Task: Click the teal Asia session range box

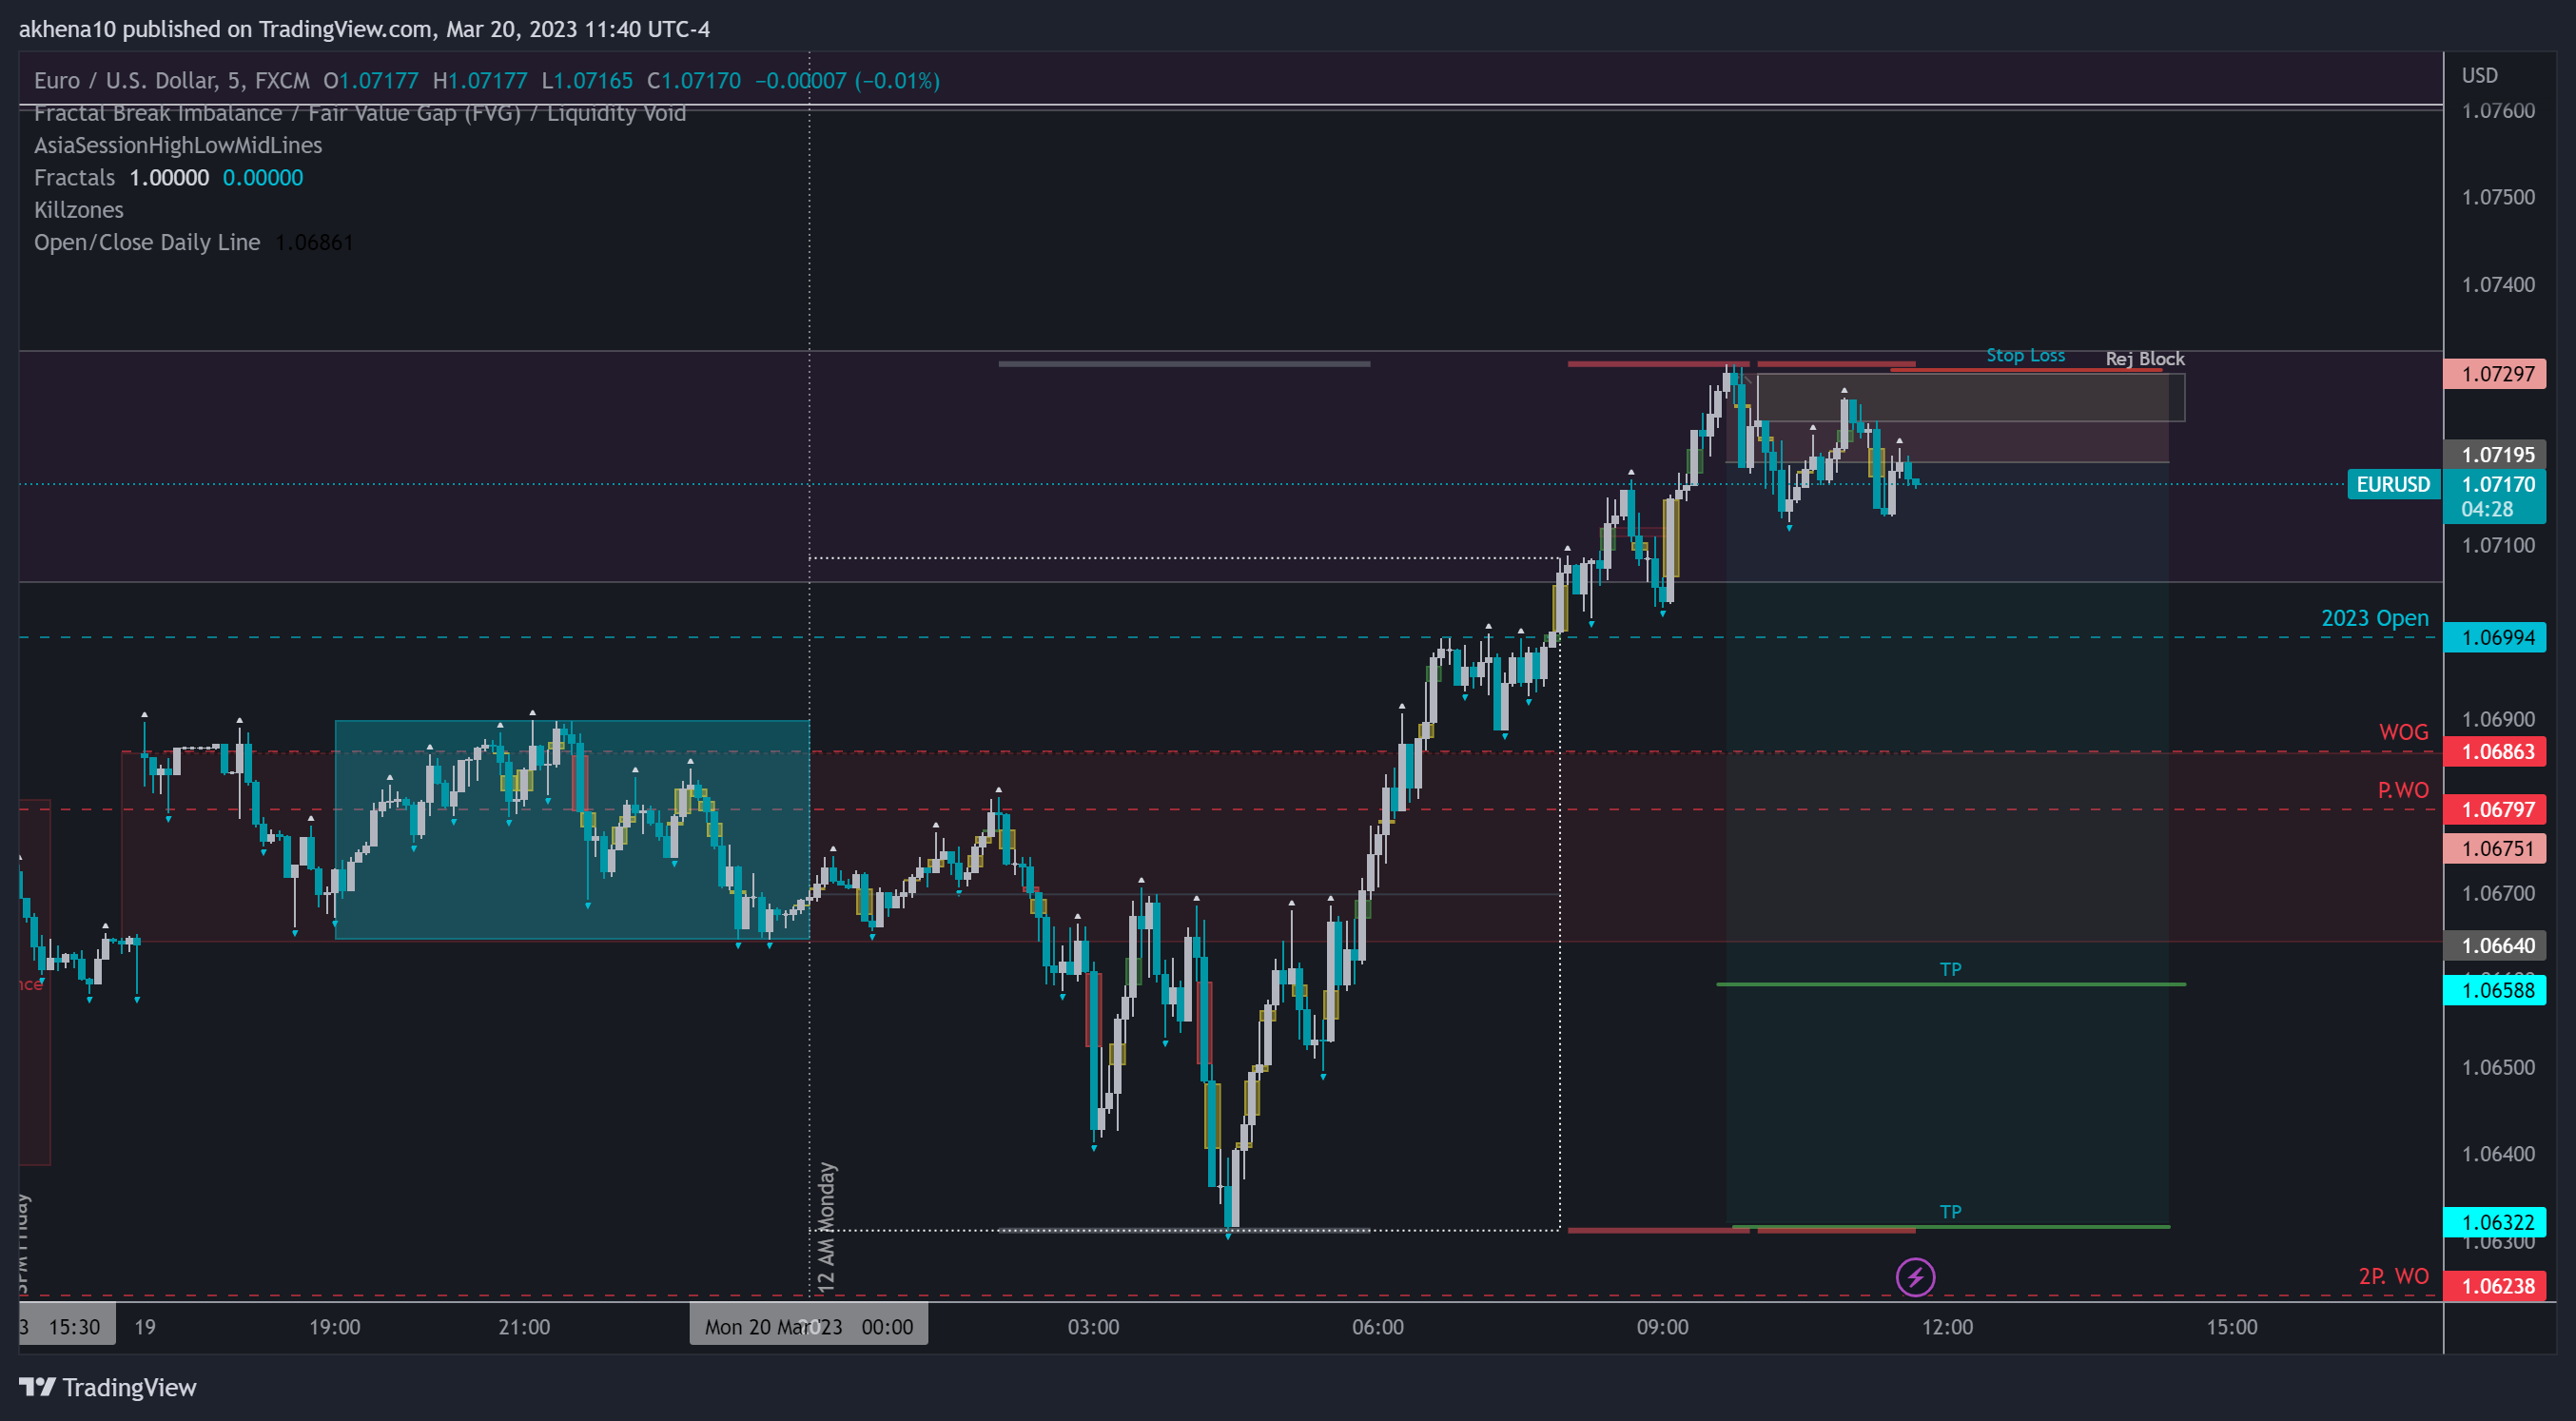Action: point(572,830)
